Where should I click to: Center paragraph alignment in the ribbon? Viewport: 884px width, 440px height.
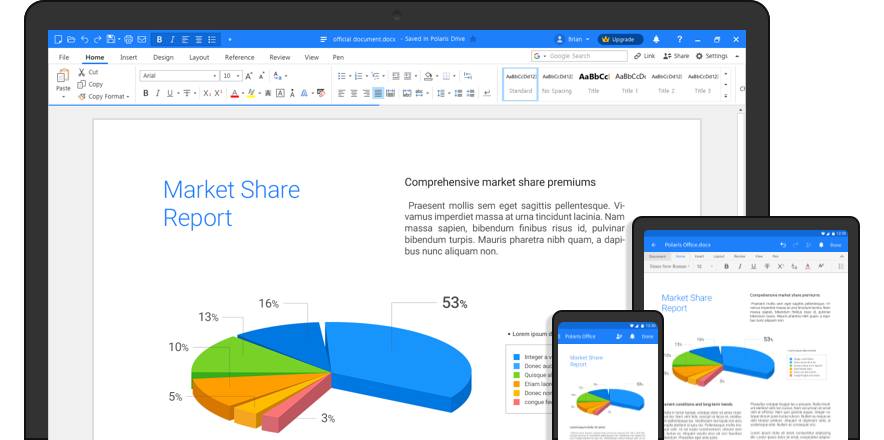pyautogui.click(x=354, y=93)
